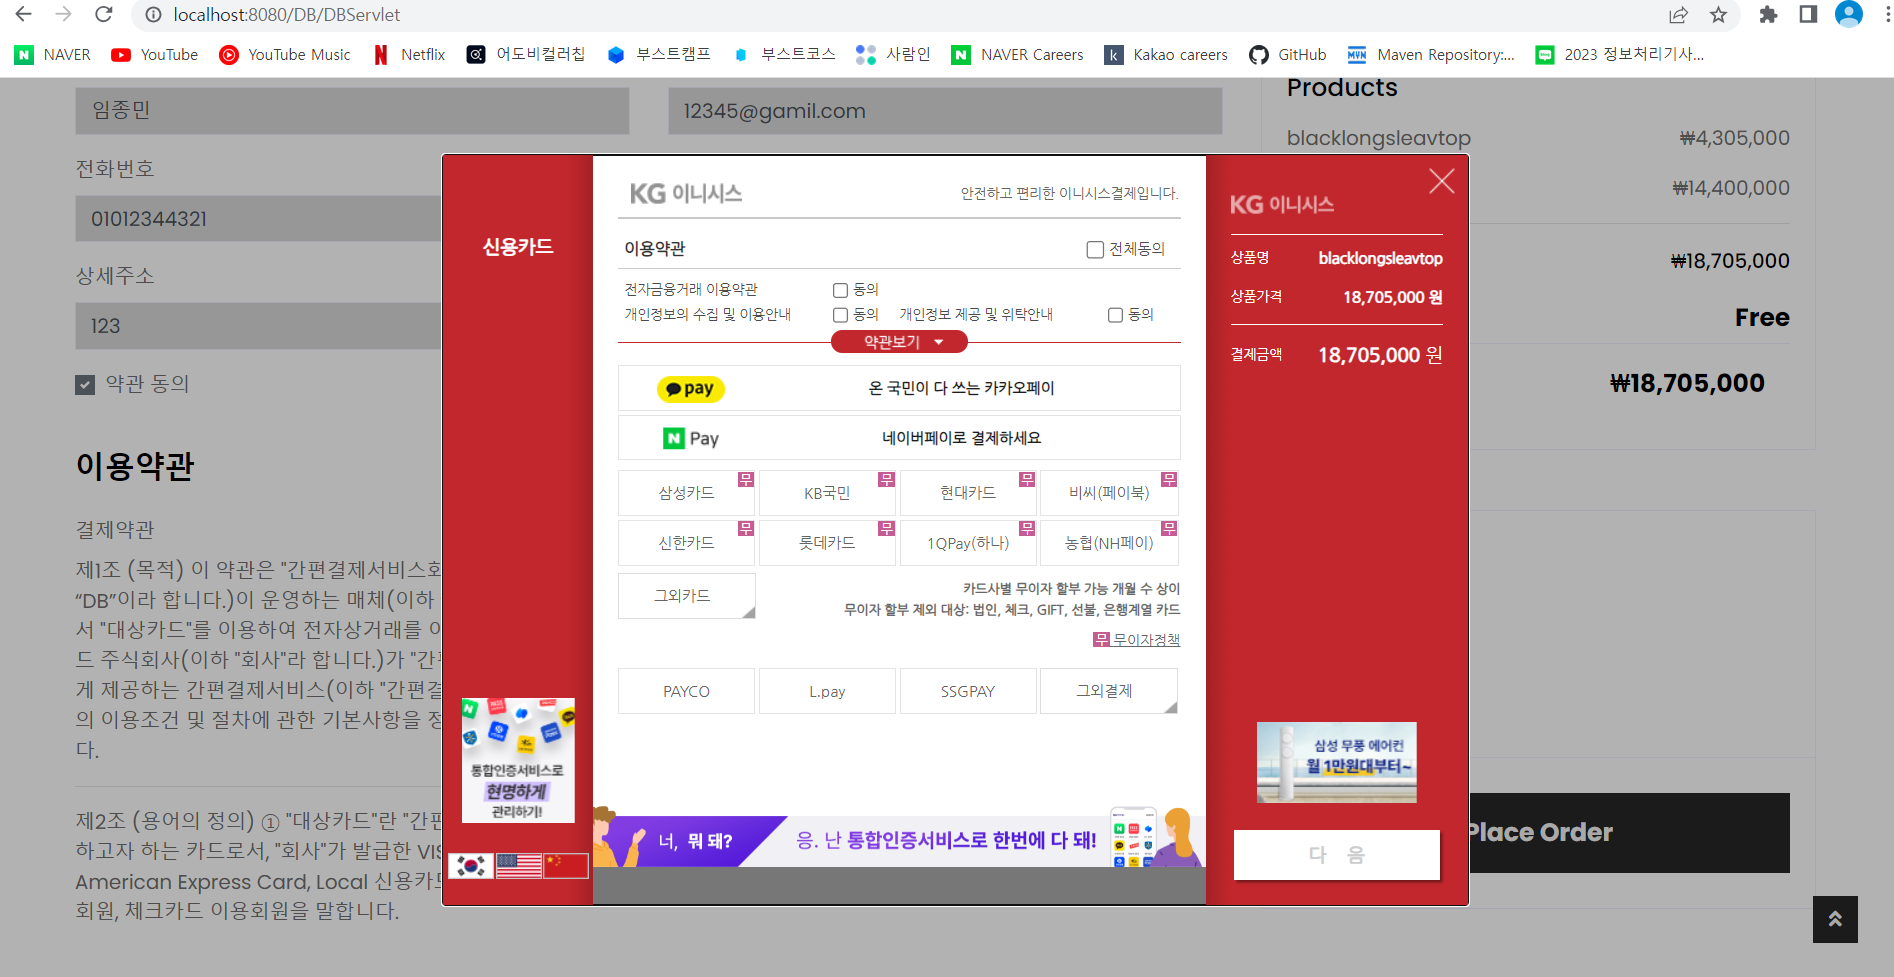Reload the page with refresh icon
This screenshot has width=1894, height=977.
pos(104,15)
